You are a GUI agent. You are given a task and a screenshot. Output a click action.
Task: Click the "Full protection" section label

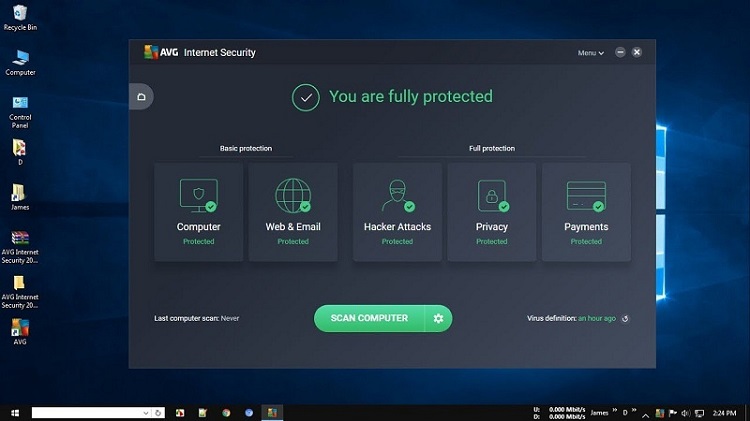click(492, 148)
